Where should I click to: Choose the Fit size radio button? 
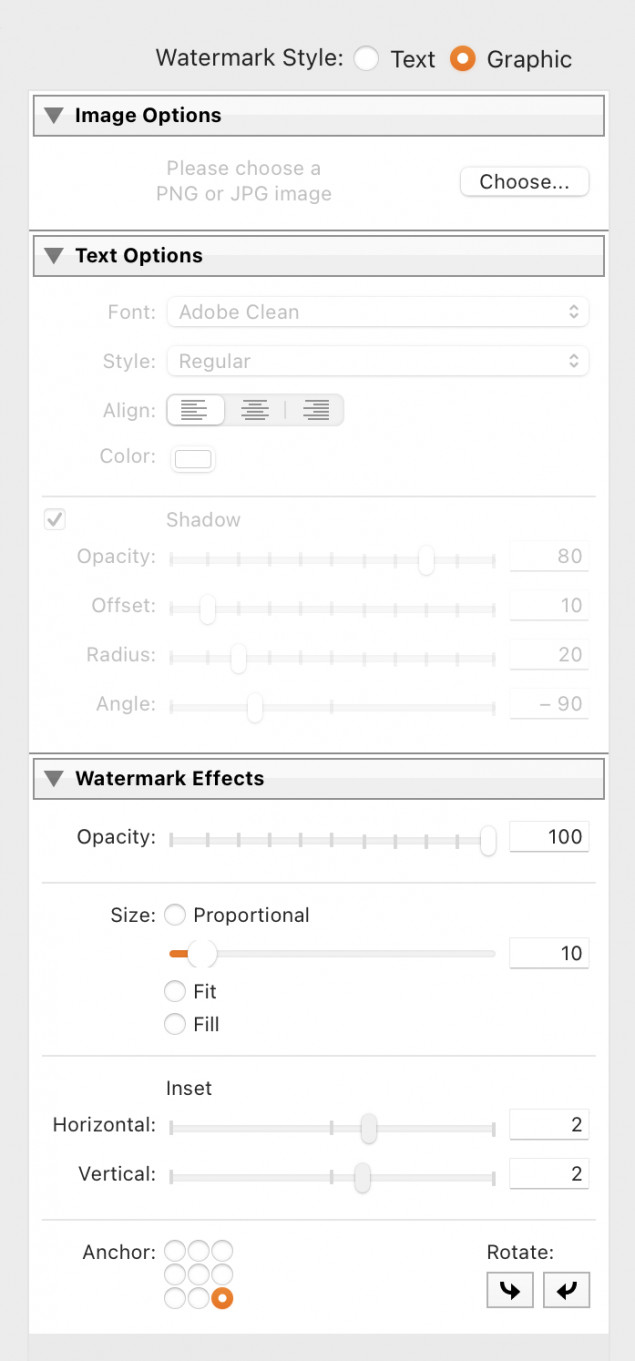coord(175,992)
